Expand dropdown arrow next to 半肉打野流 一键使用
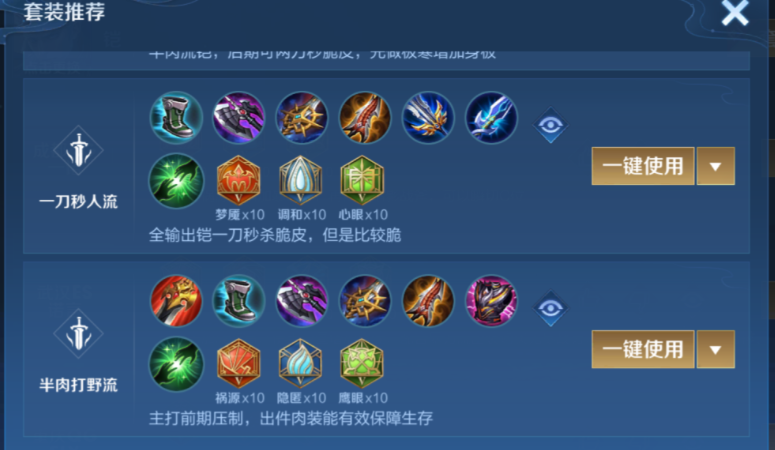This screenshot has height=450, width=775. pos(716,350)
